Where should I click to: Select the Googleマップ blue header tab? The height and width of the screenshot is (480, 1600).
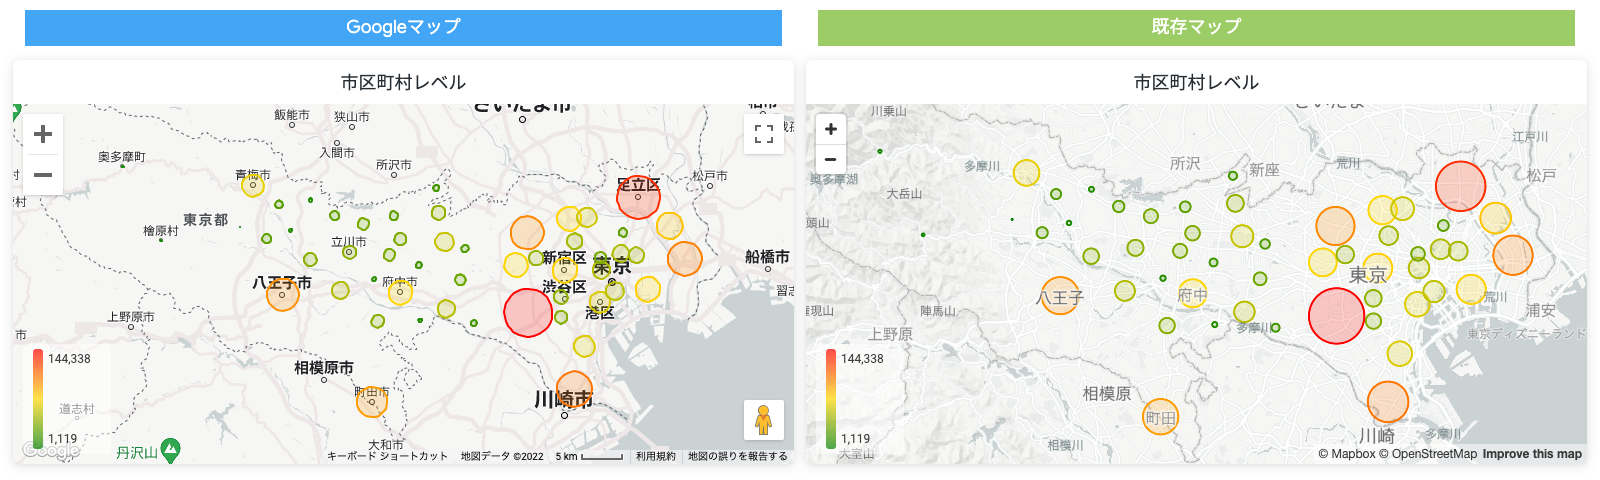click(403, 28)
